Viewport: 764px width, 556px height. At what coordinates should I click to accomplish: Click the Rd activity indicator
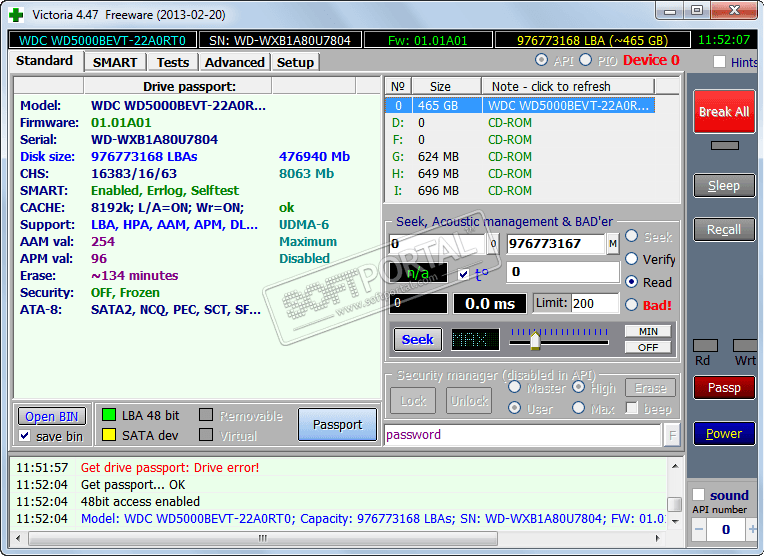tap(705, 346)
